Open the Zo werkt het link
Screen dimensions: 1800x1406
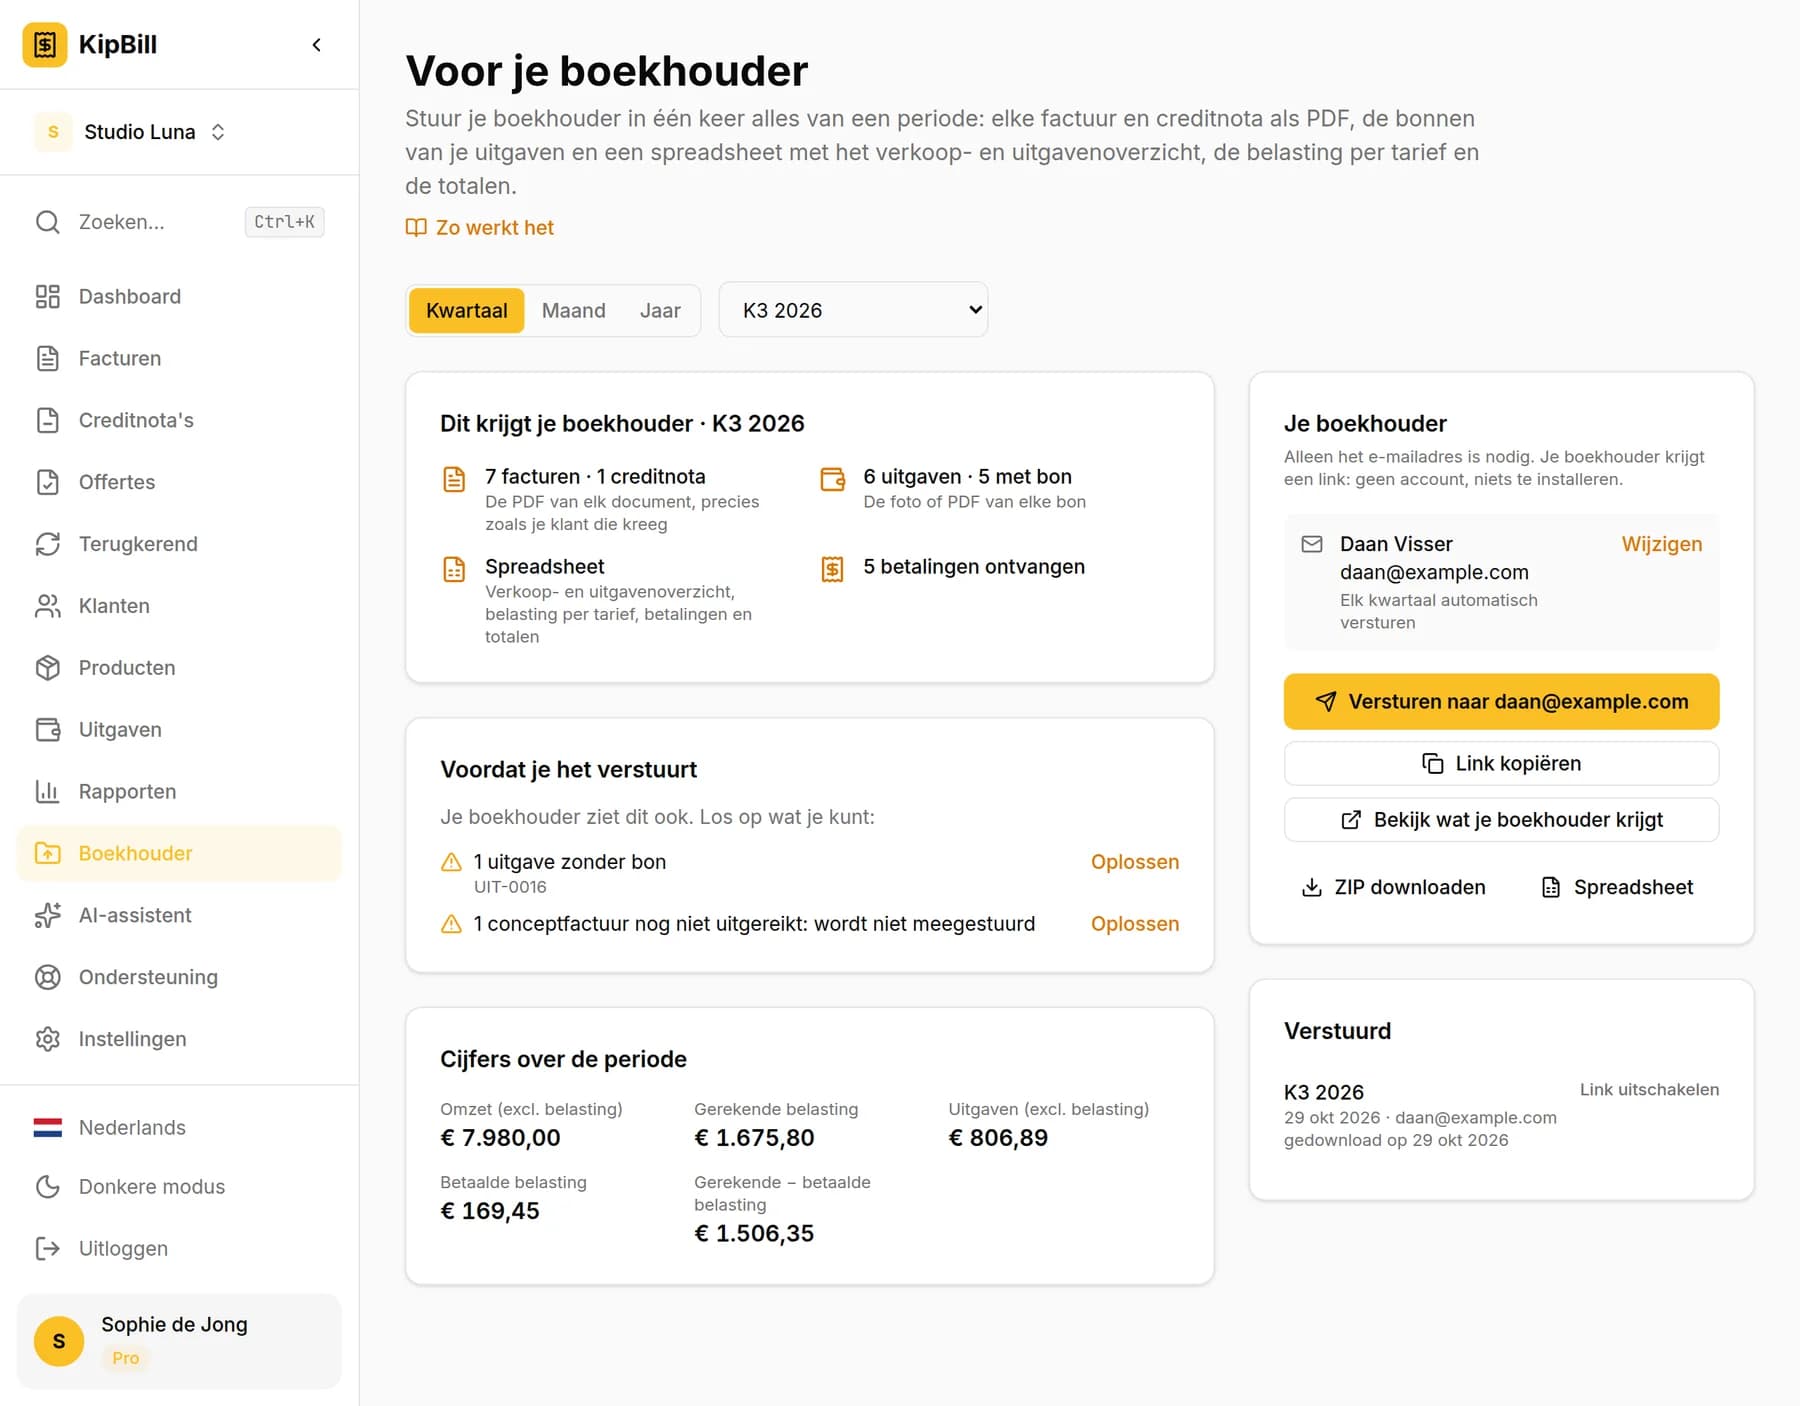[480, 228]
